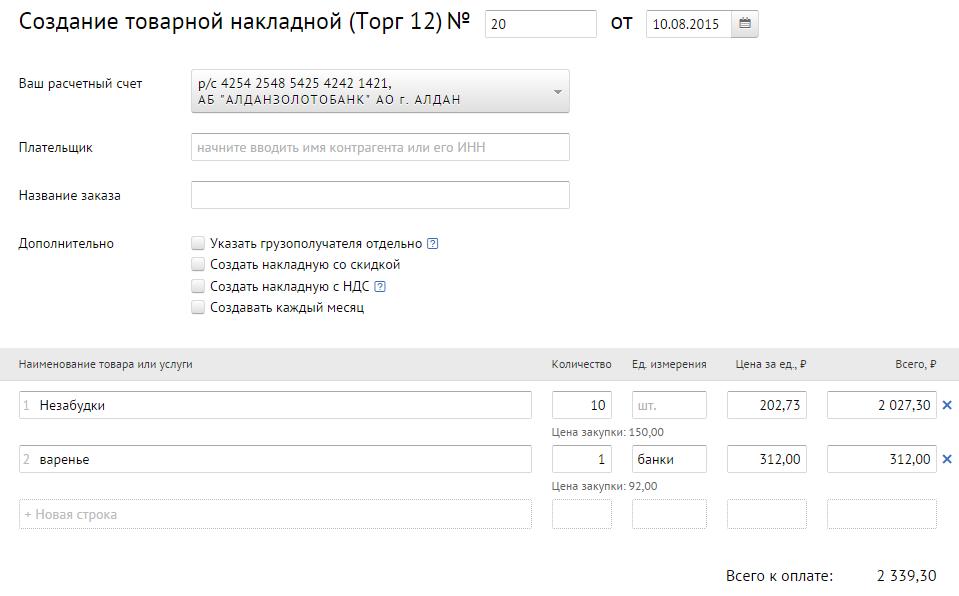Edit price 202,73 for Незабудки

pos(767,405)
